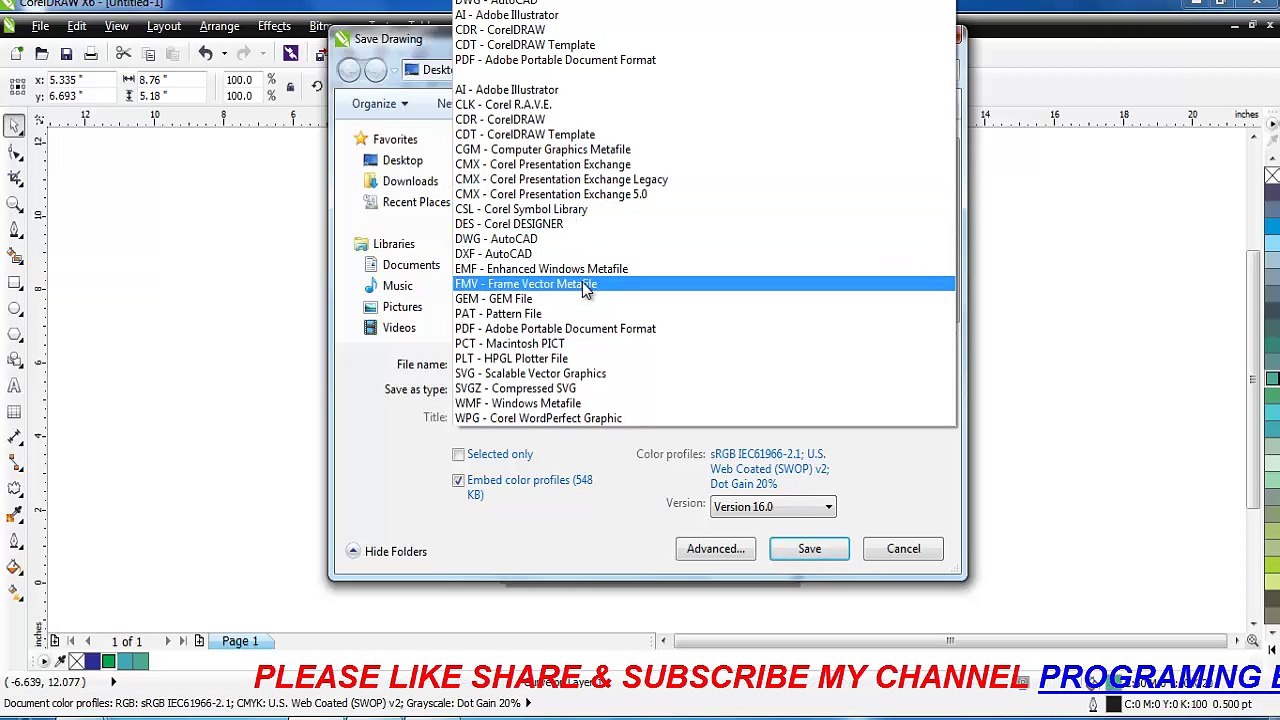Open the undo history dropdown arrow
The width and height of the screenshot is (1280, 720).
click(224, 54)
